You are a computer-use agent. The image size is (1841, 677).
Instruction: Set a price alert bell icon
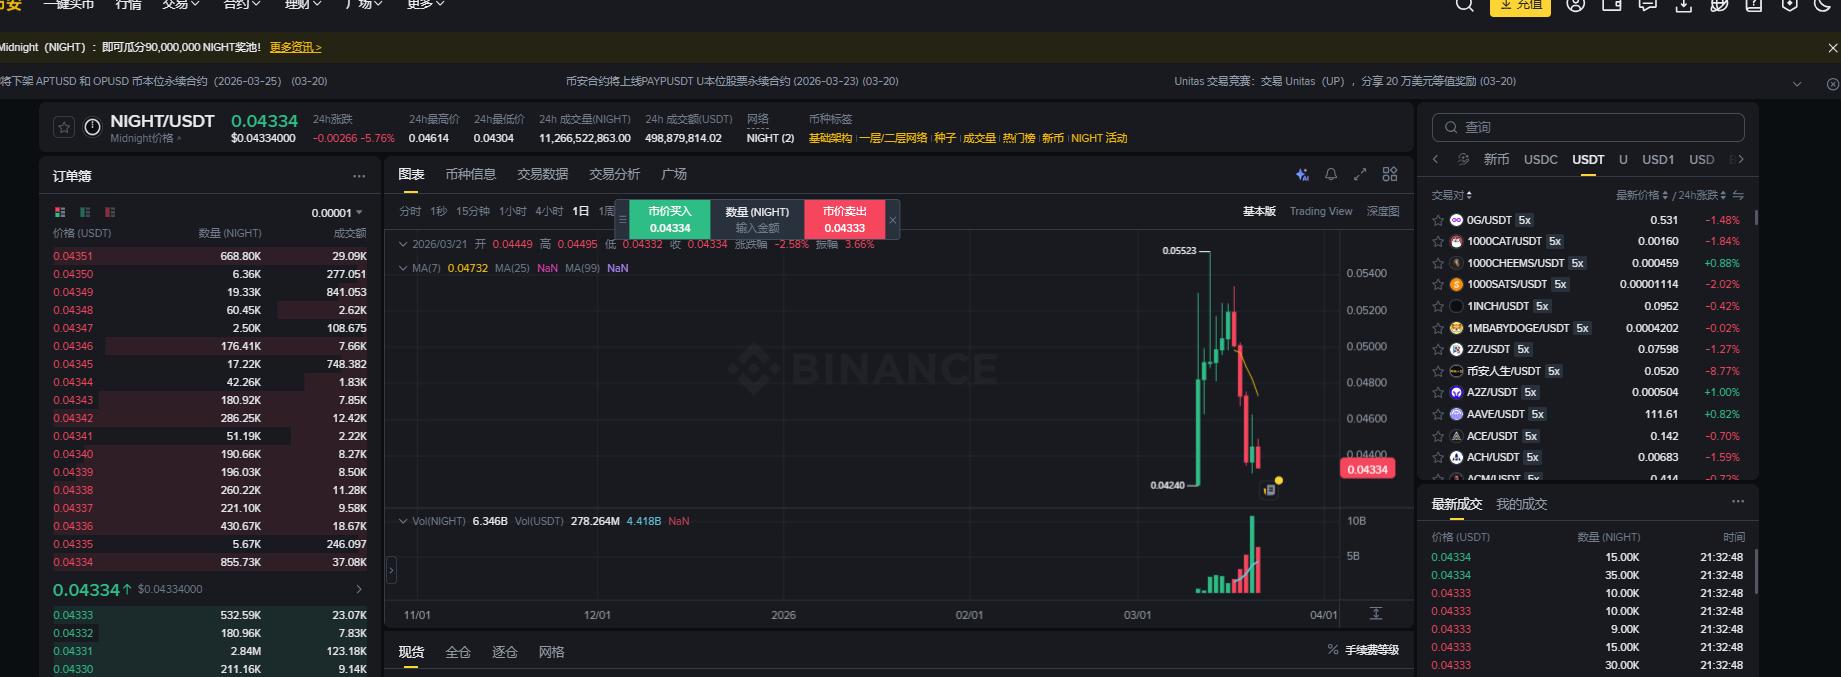click(x=1331, y=174)
